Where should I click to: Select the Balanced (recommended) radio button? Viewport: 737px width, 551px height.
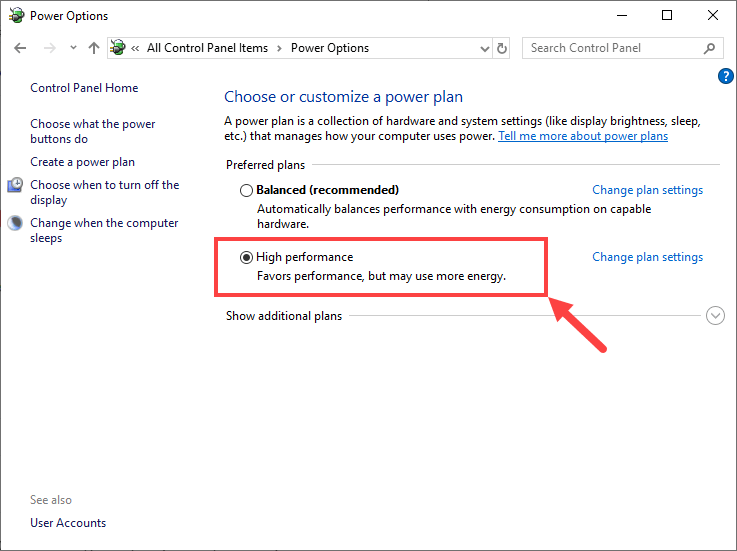coord(246,190)
